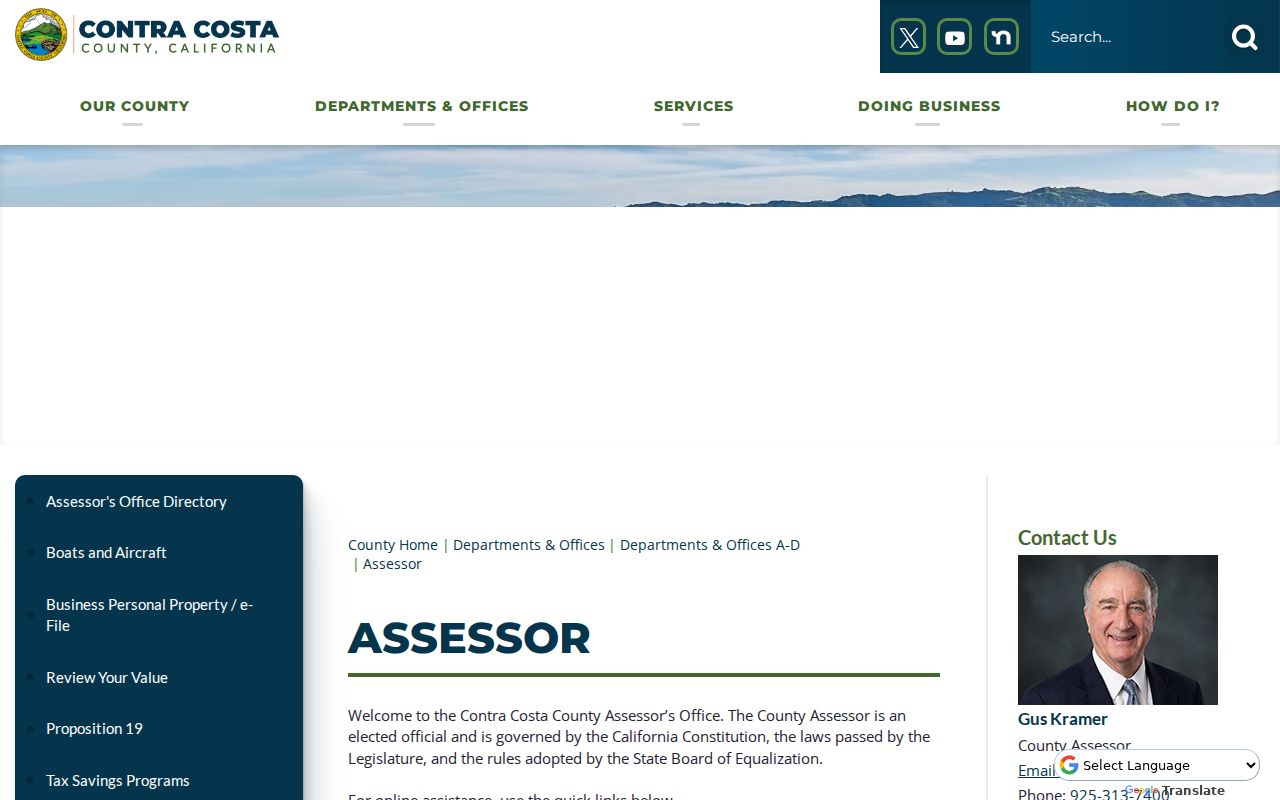Click Departments & Offices A-D breadcrumb

710,545
